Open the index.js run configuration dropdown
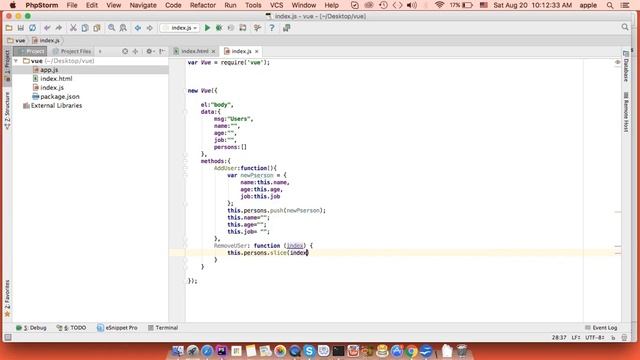 180,28
